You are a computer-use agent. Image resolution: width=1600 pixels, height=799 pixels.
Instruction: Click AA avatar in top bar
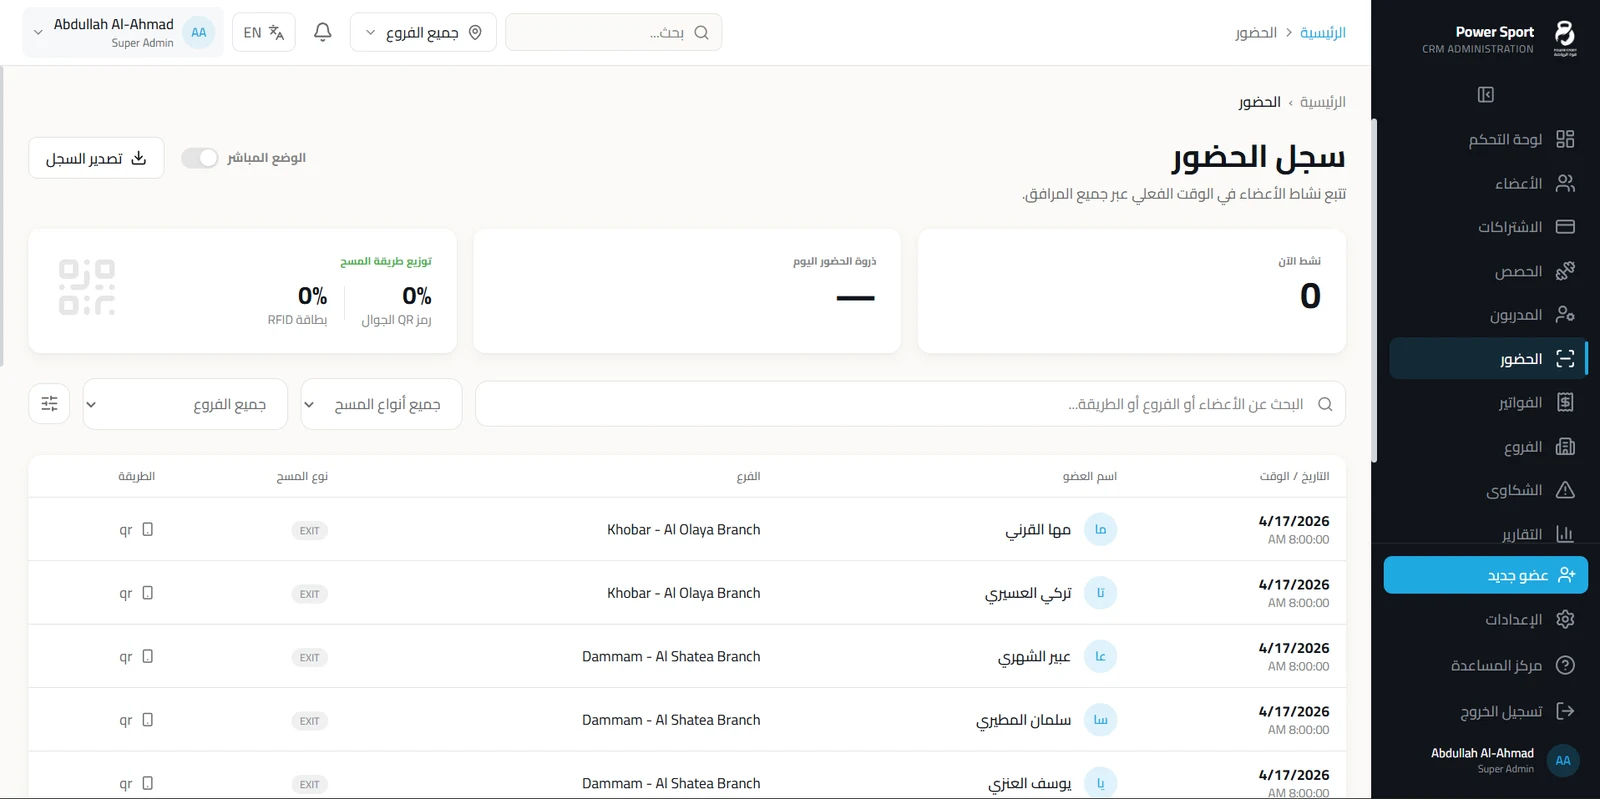199,32
